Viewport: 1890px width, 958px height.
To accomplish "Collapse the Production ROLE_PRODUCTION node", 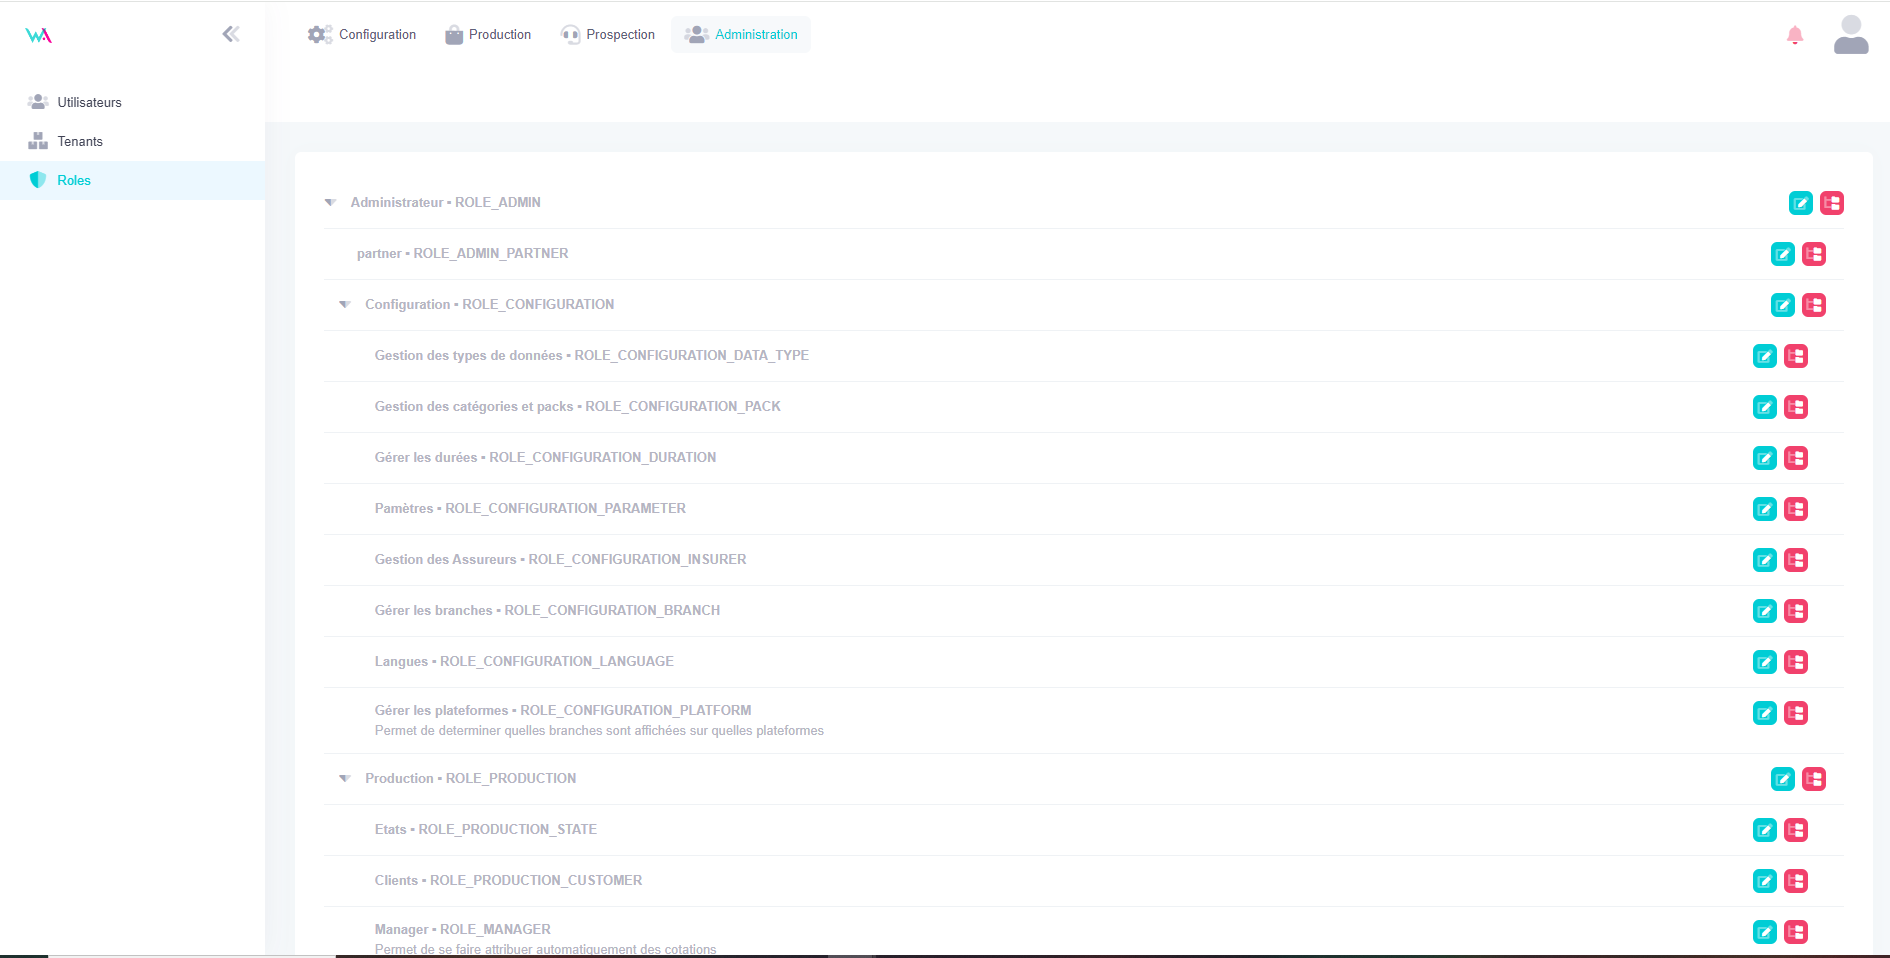I will pyautogui.click(x=345, y=779).
